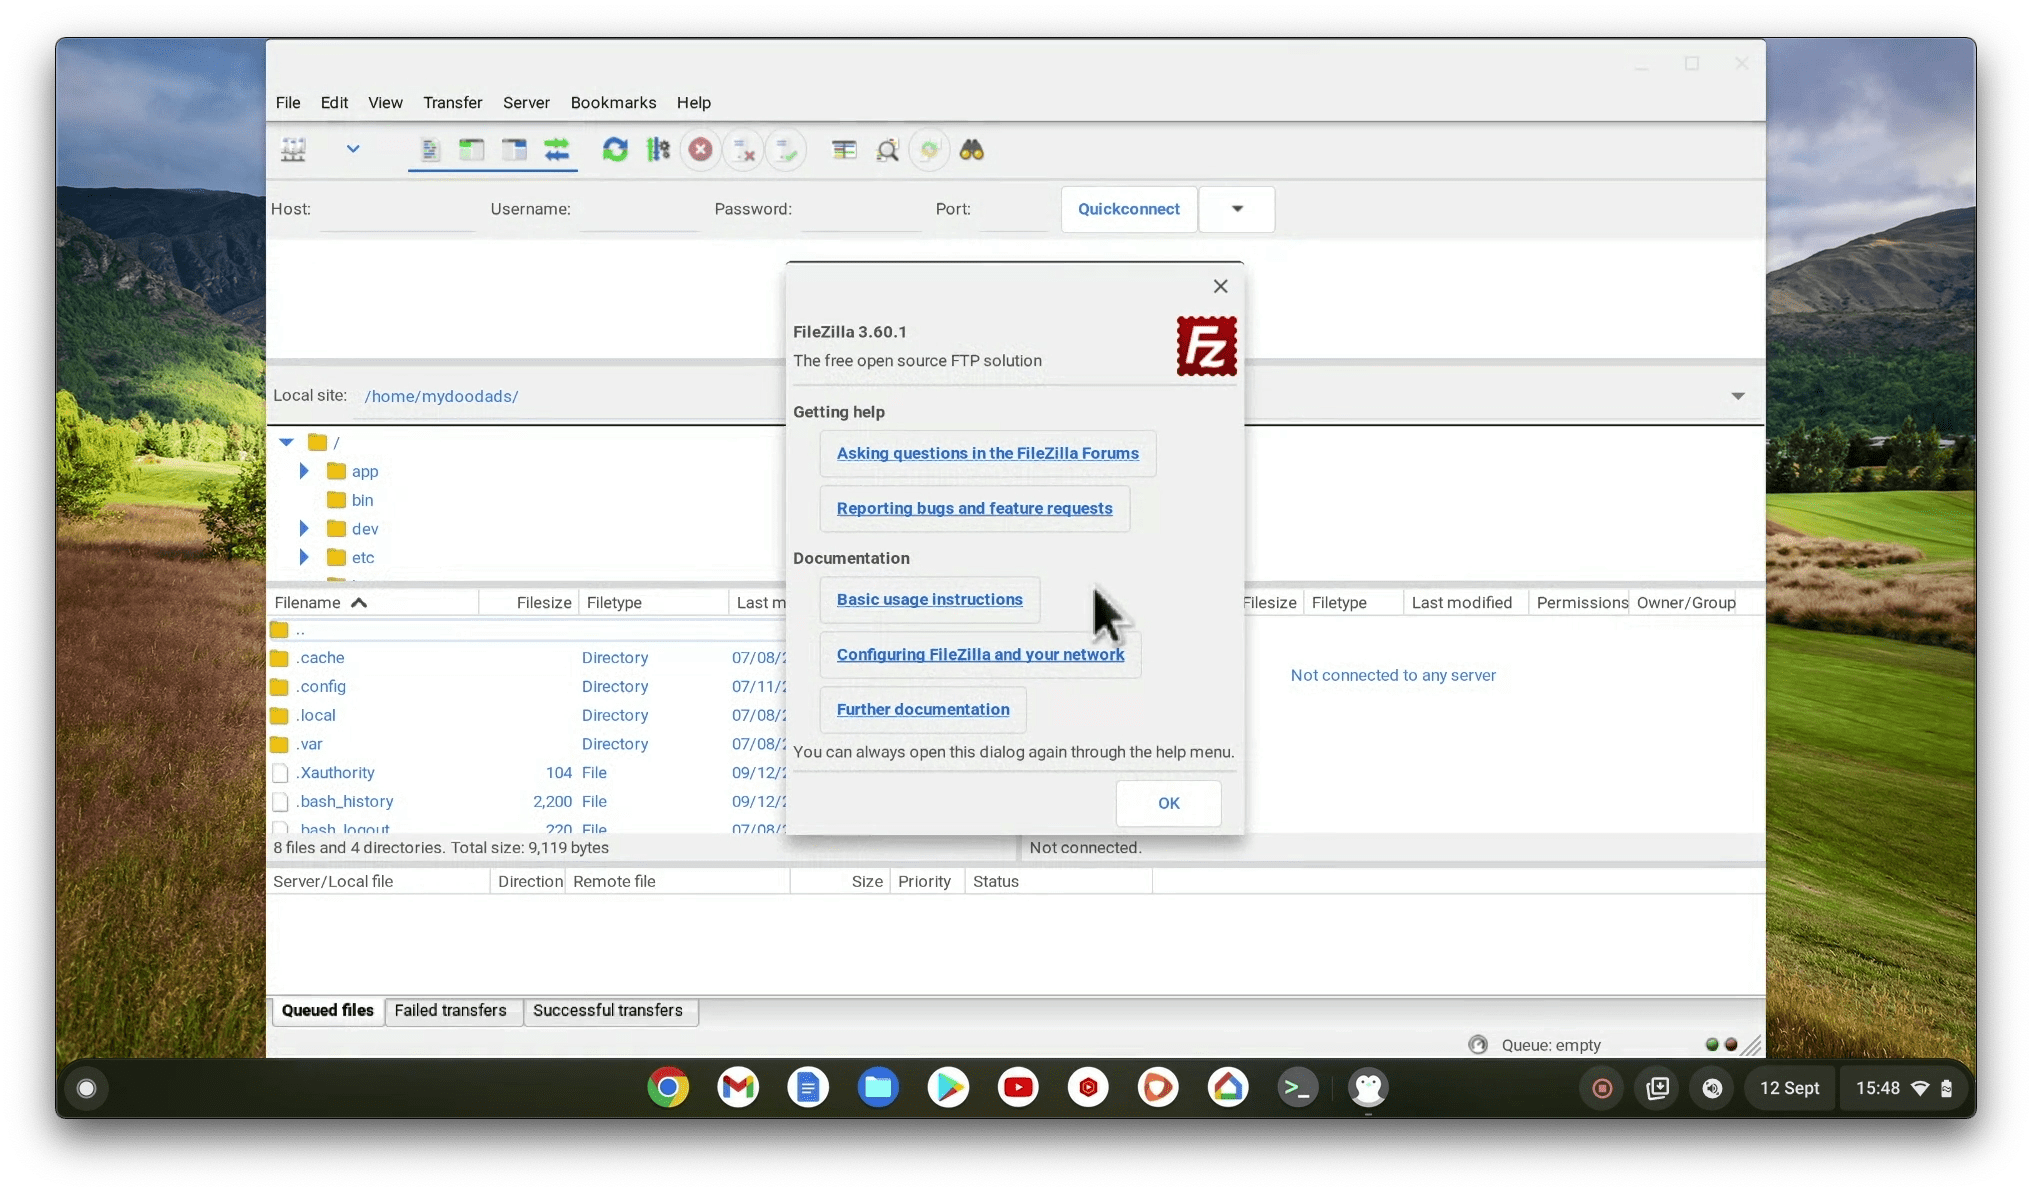Select the .config directory row
The height and width of the screenshot is (1192, 2032).
[527, 687]
